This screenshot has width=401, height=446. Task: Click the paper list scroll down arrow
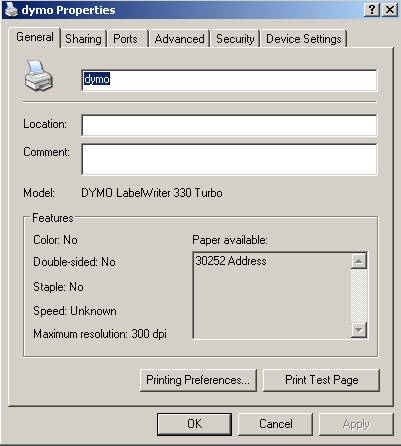point(359,330)
